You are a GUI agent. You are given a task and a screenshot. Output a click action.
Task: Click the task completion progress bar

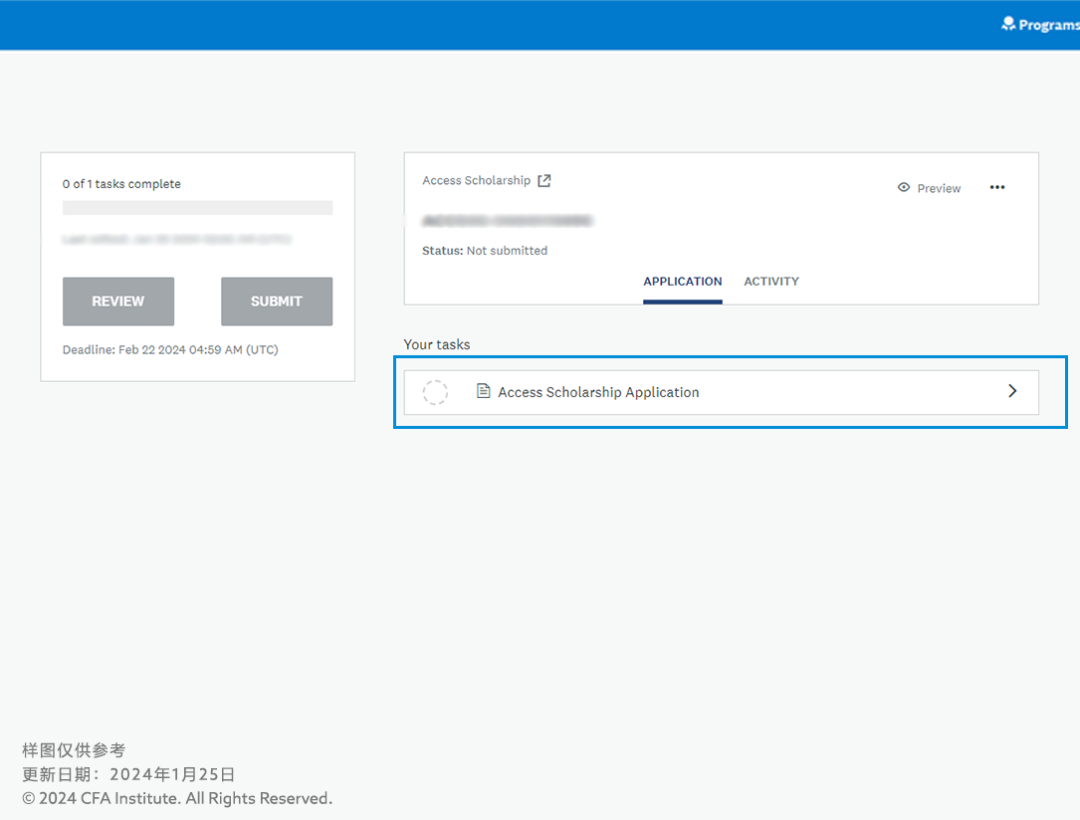click(x=197, y=208)
